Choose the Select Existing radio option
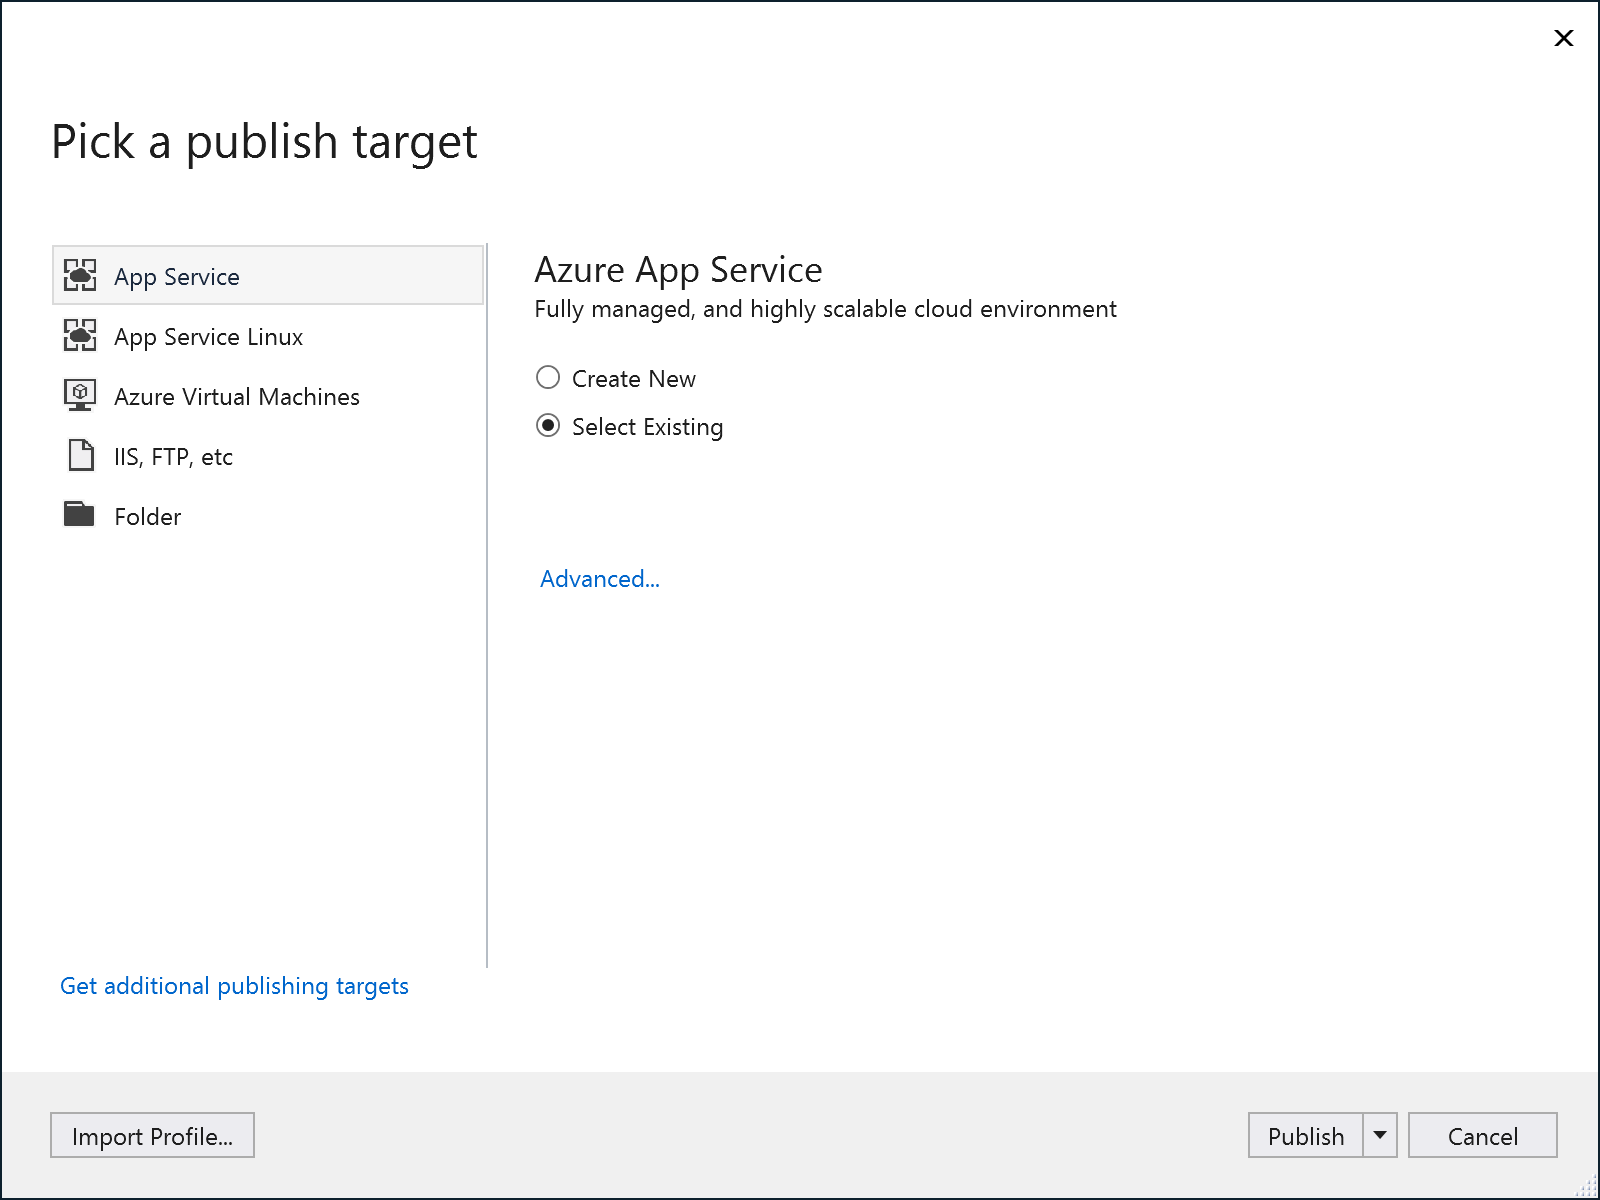This screenshot has height=1200, width=1600. point(548,426)
